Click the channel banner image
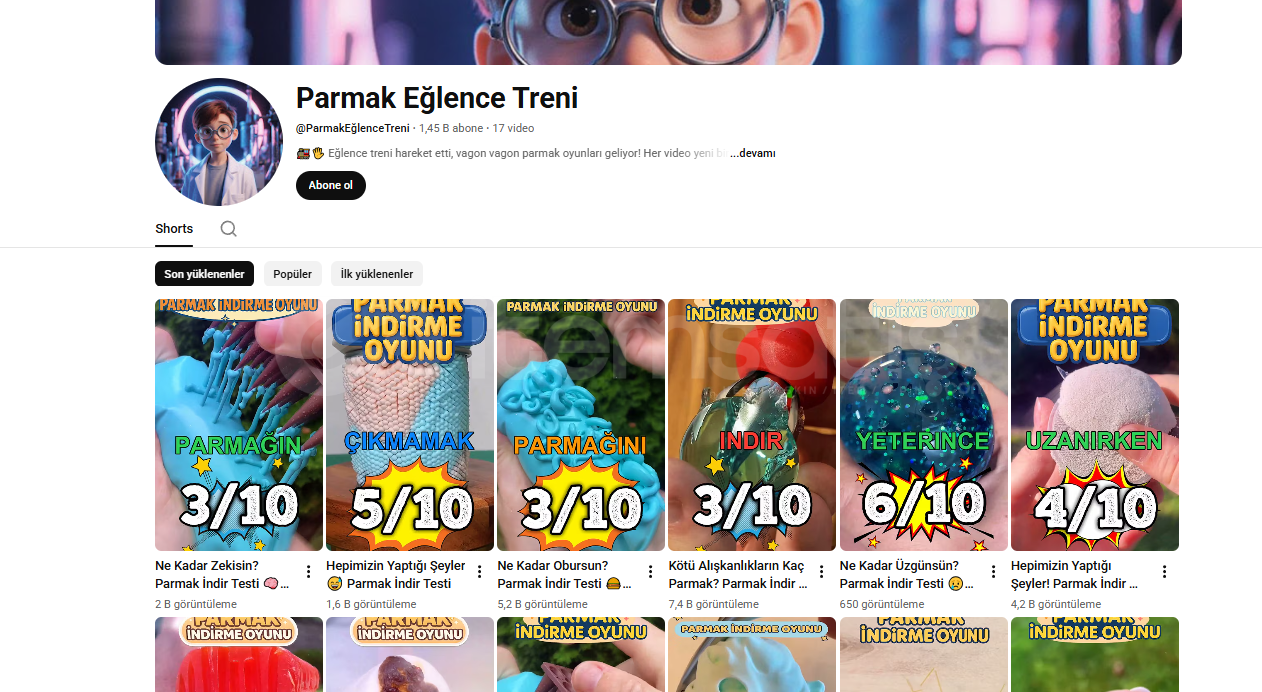The height and width of the screenshot is (692, 1262). pyautogui.click(x=668, y=32)
